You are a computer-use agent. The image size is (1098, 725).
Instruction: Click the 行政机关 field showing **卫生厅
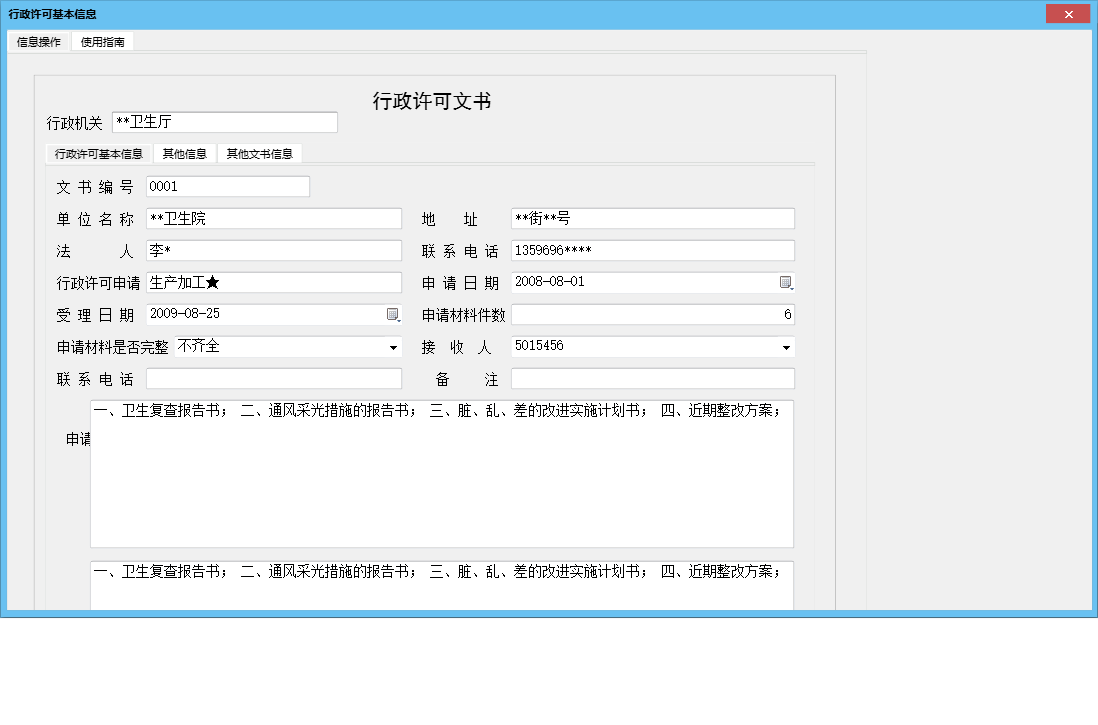(x=224, y=121)
